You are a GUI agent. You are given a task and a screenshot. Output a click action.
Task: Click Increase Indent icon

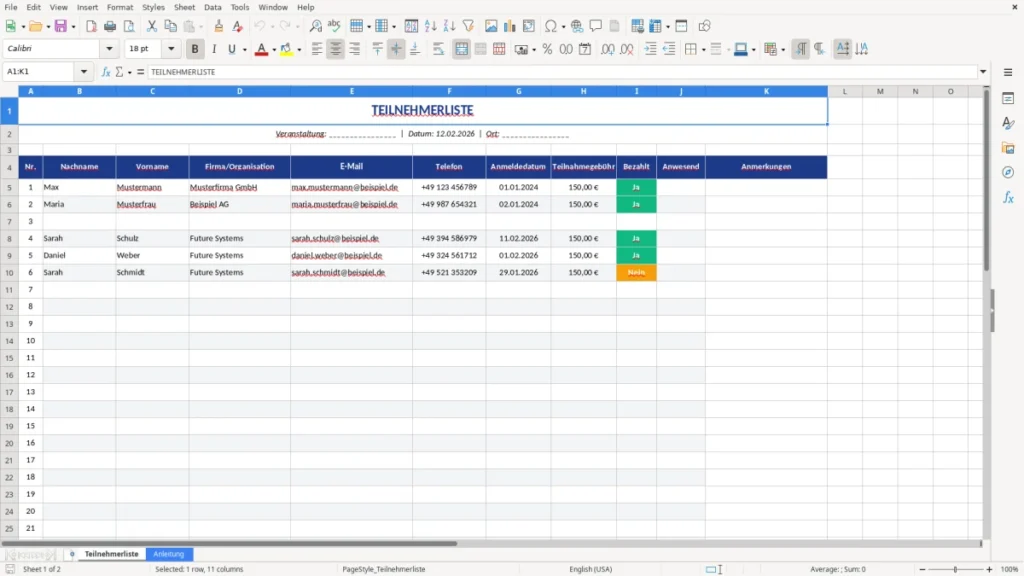[650, 49]
